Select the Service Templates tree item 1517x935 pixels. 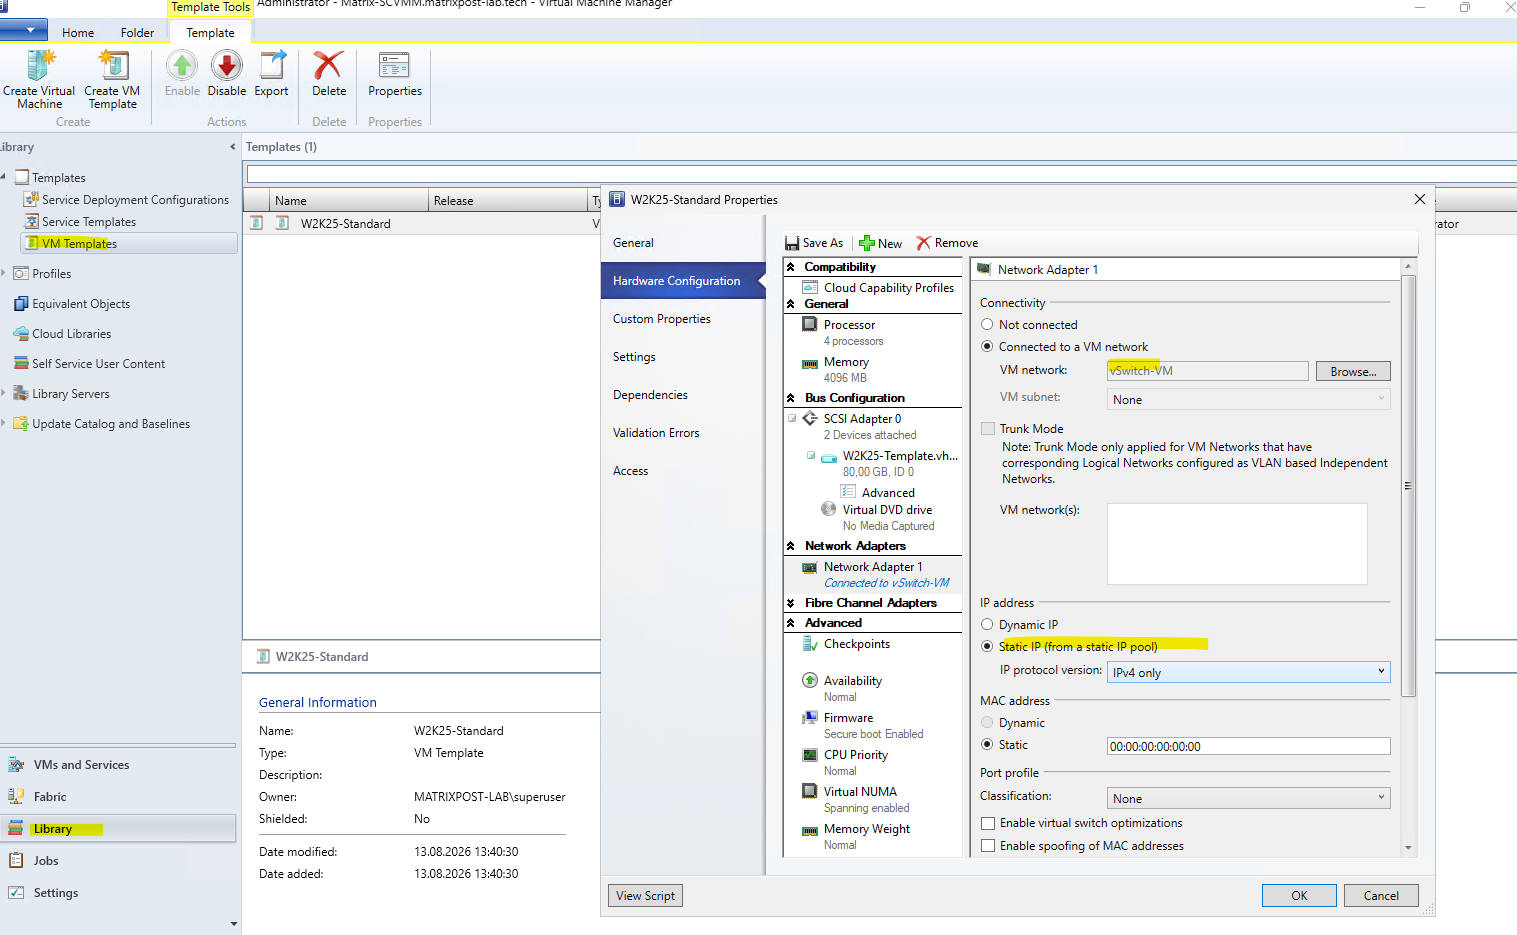(89, 222)
